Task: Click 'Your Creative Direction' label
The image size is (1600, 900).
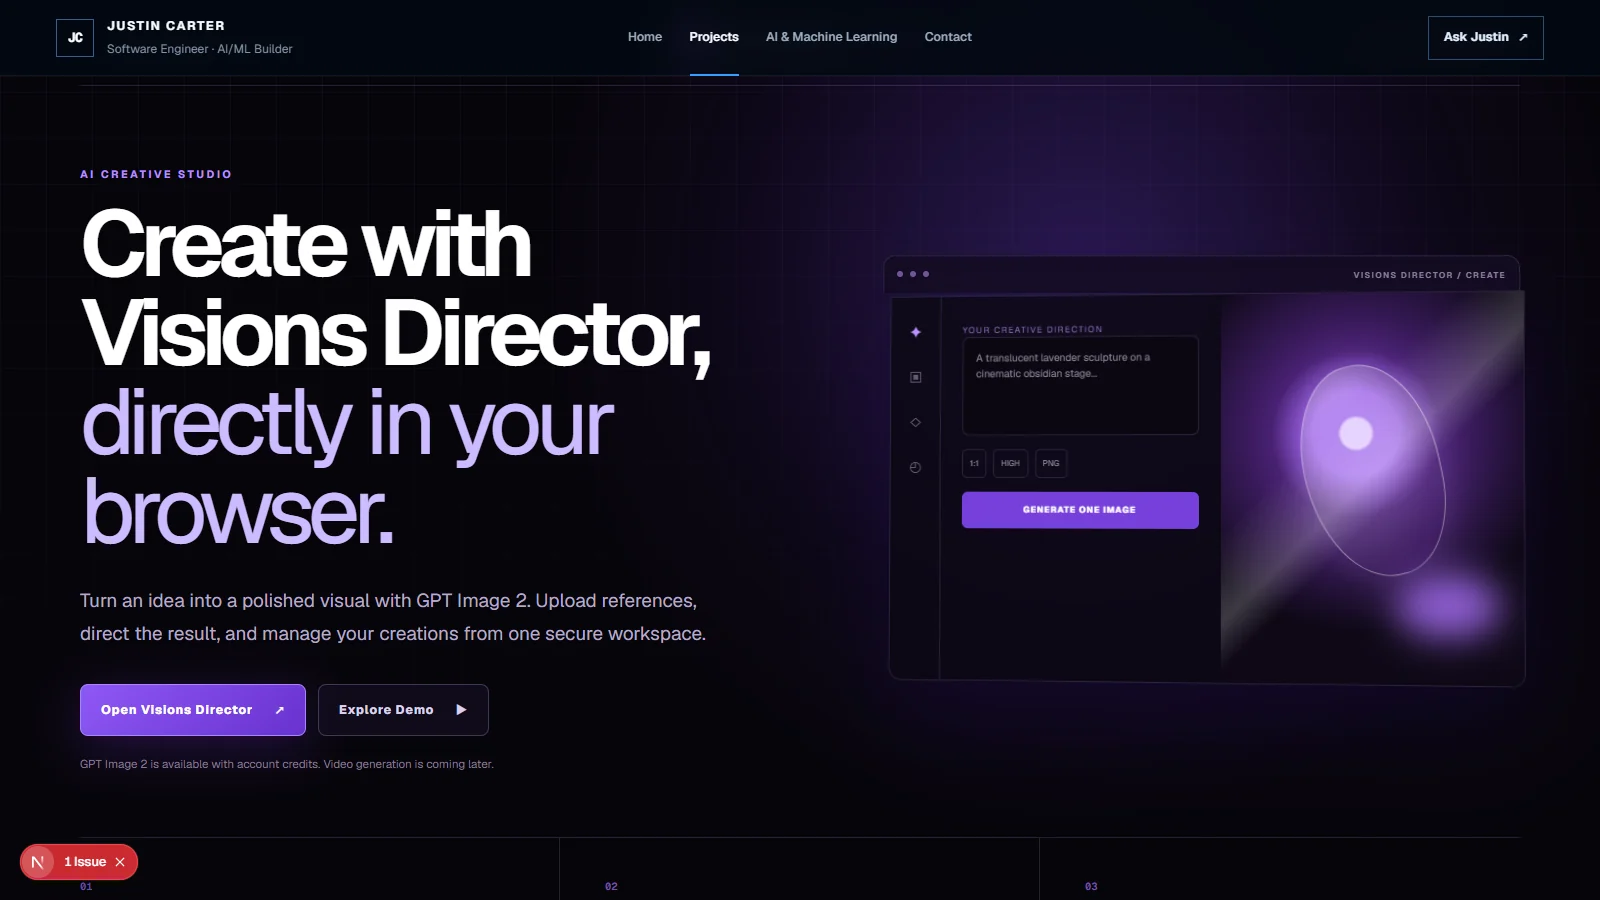Action: point(1032,329)
